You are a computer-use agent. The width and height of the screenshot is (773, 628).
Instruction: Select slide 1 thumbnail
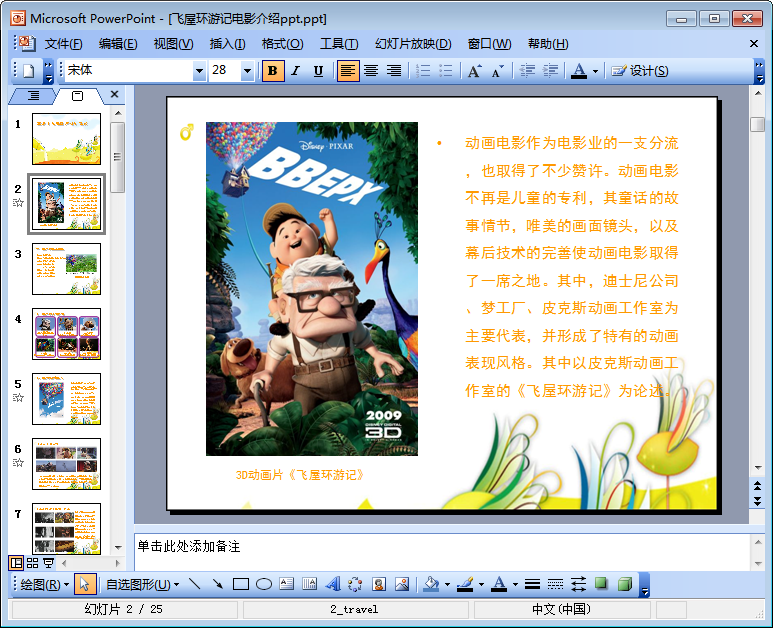[66, 139]
